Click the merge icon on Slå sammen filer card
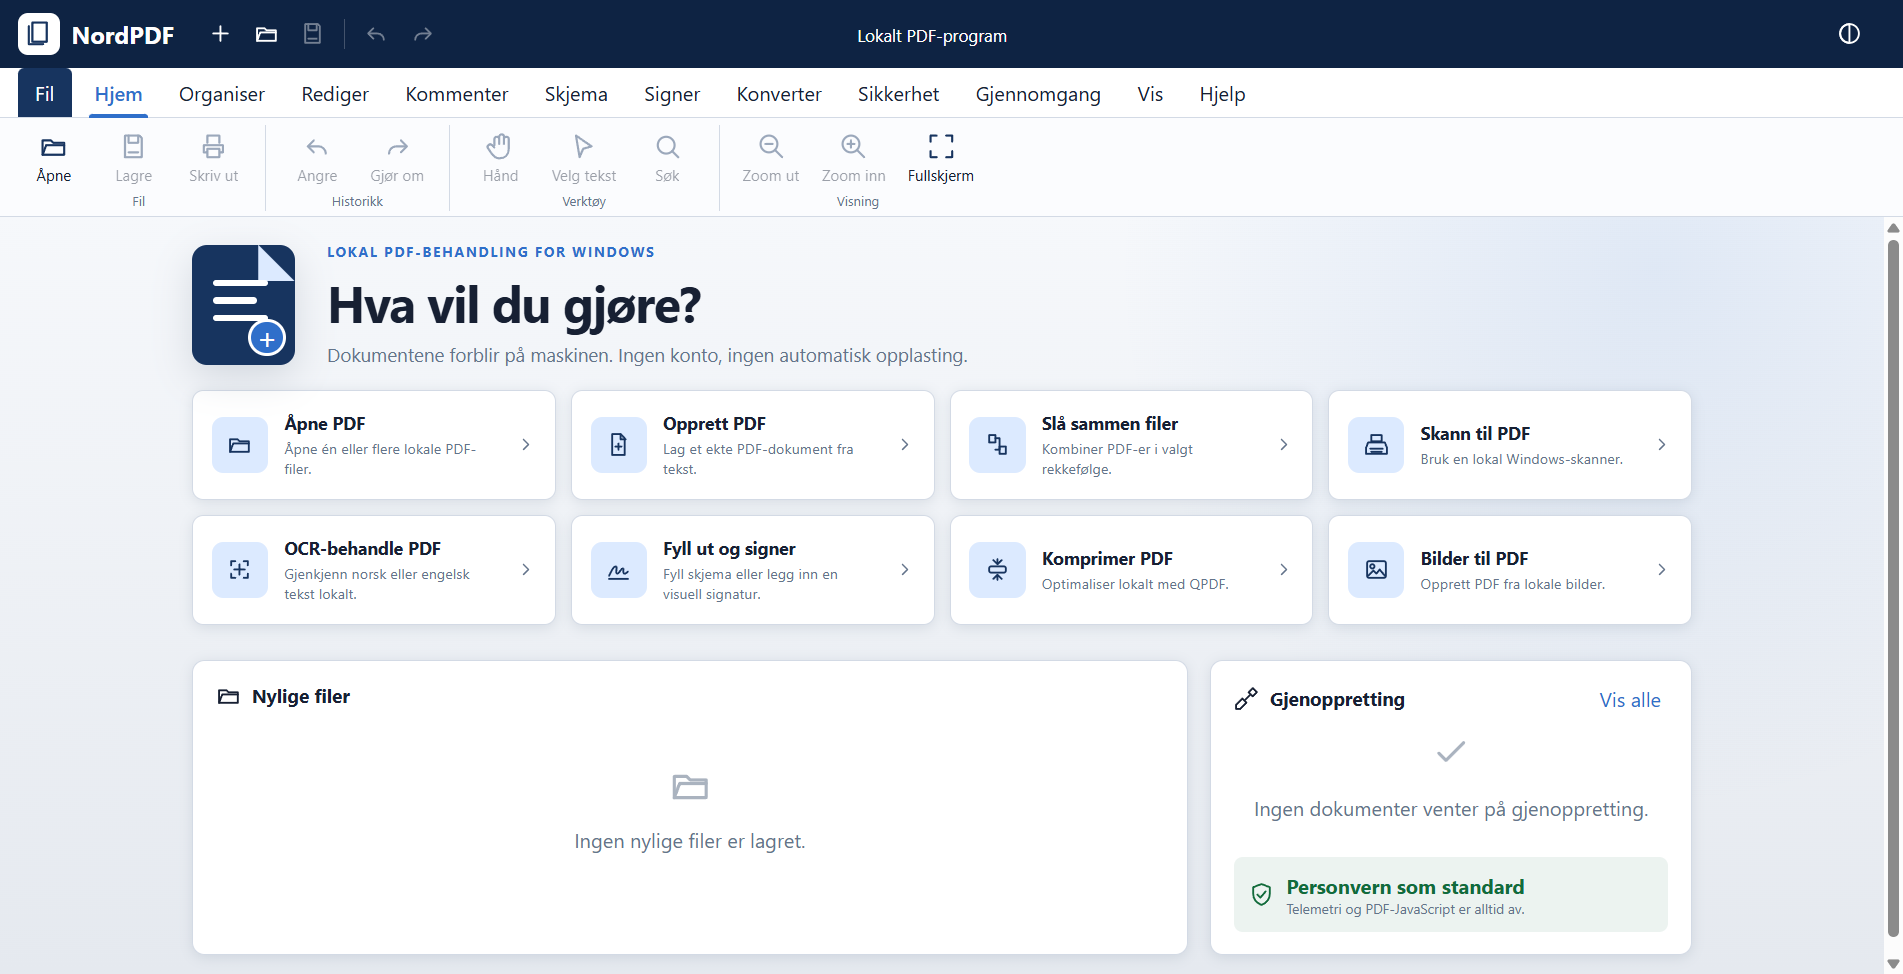Screen dimensions: 1903x974 pyautogui.click(x=997, y=445)
